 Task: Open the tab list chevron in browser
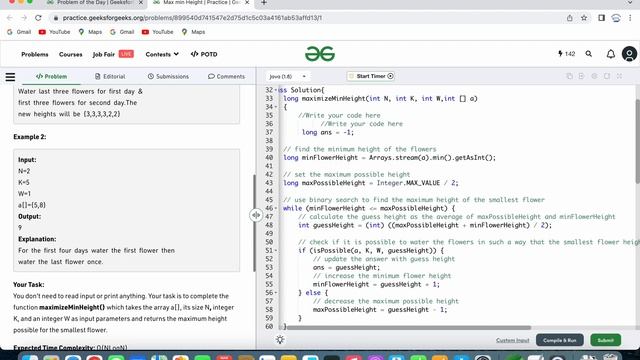[x=631, y=3]
